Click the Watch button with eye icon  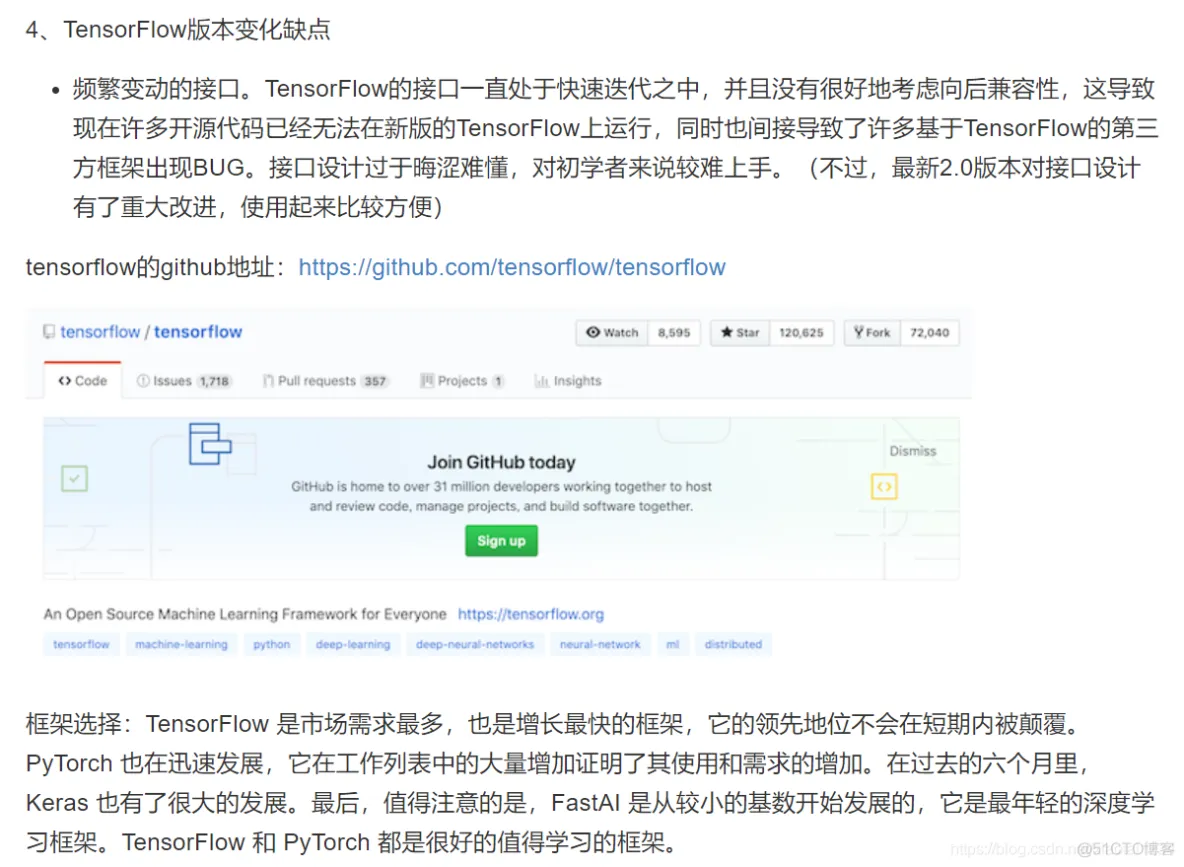click(x=612, y=332)
